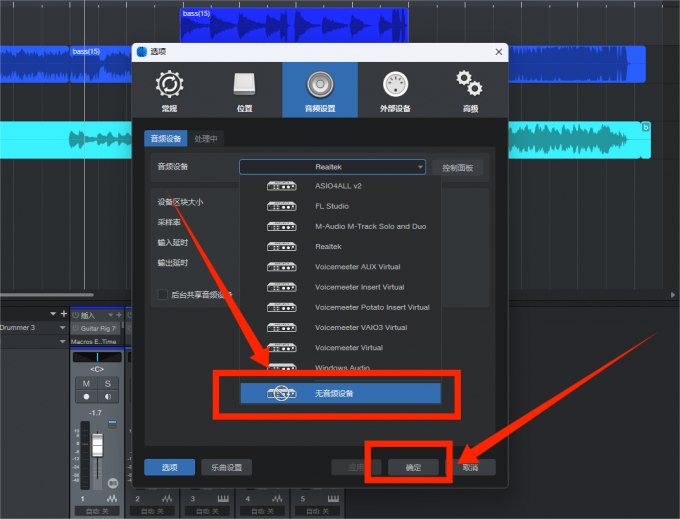This screenshot has height=519, width=680.
Task: Select 无音频设备 in the device list
Action: (x=340, y=393)
